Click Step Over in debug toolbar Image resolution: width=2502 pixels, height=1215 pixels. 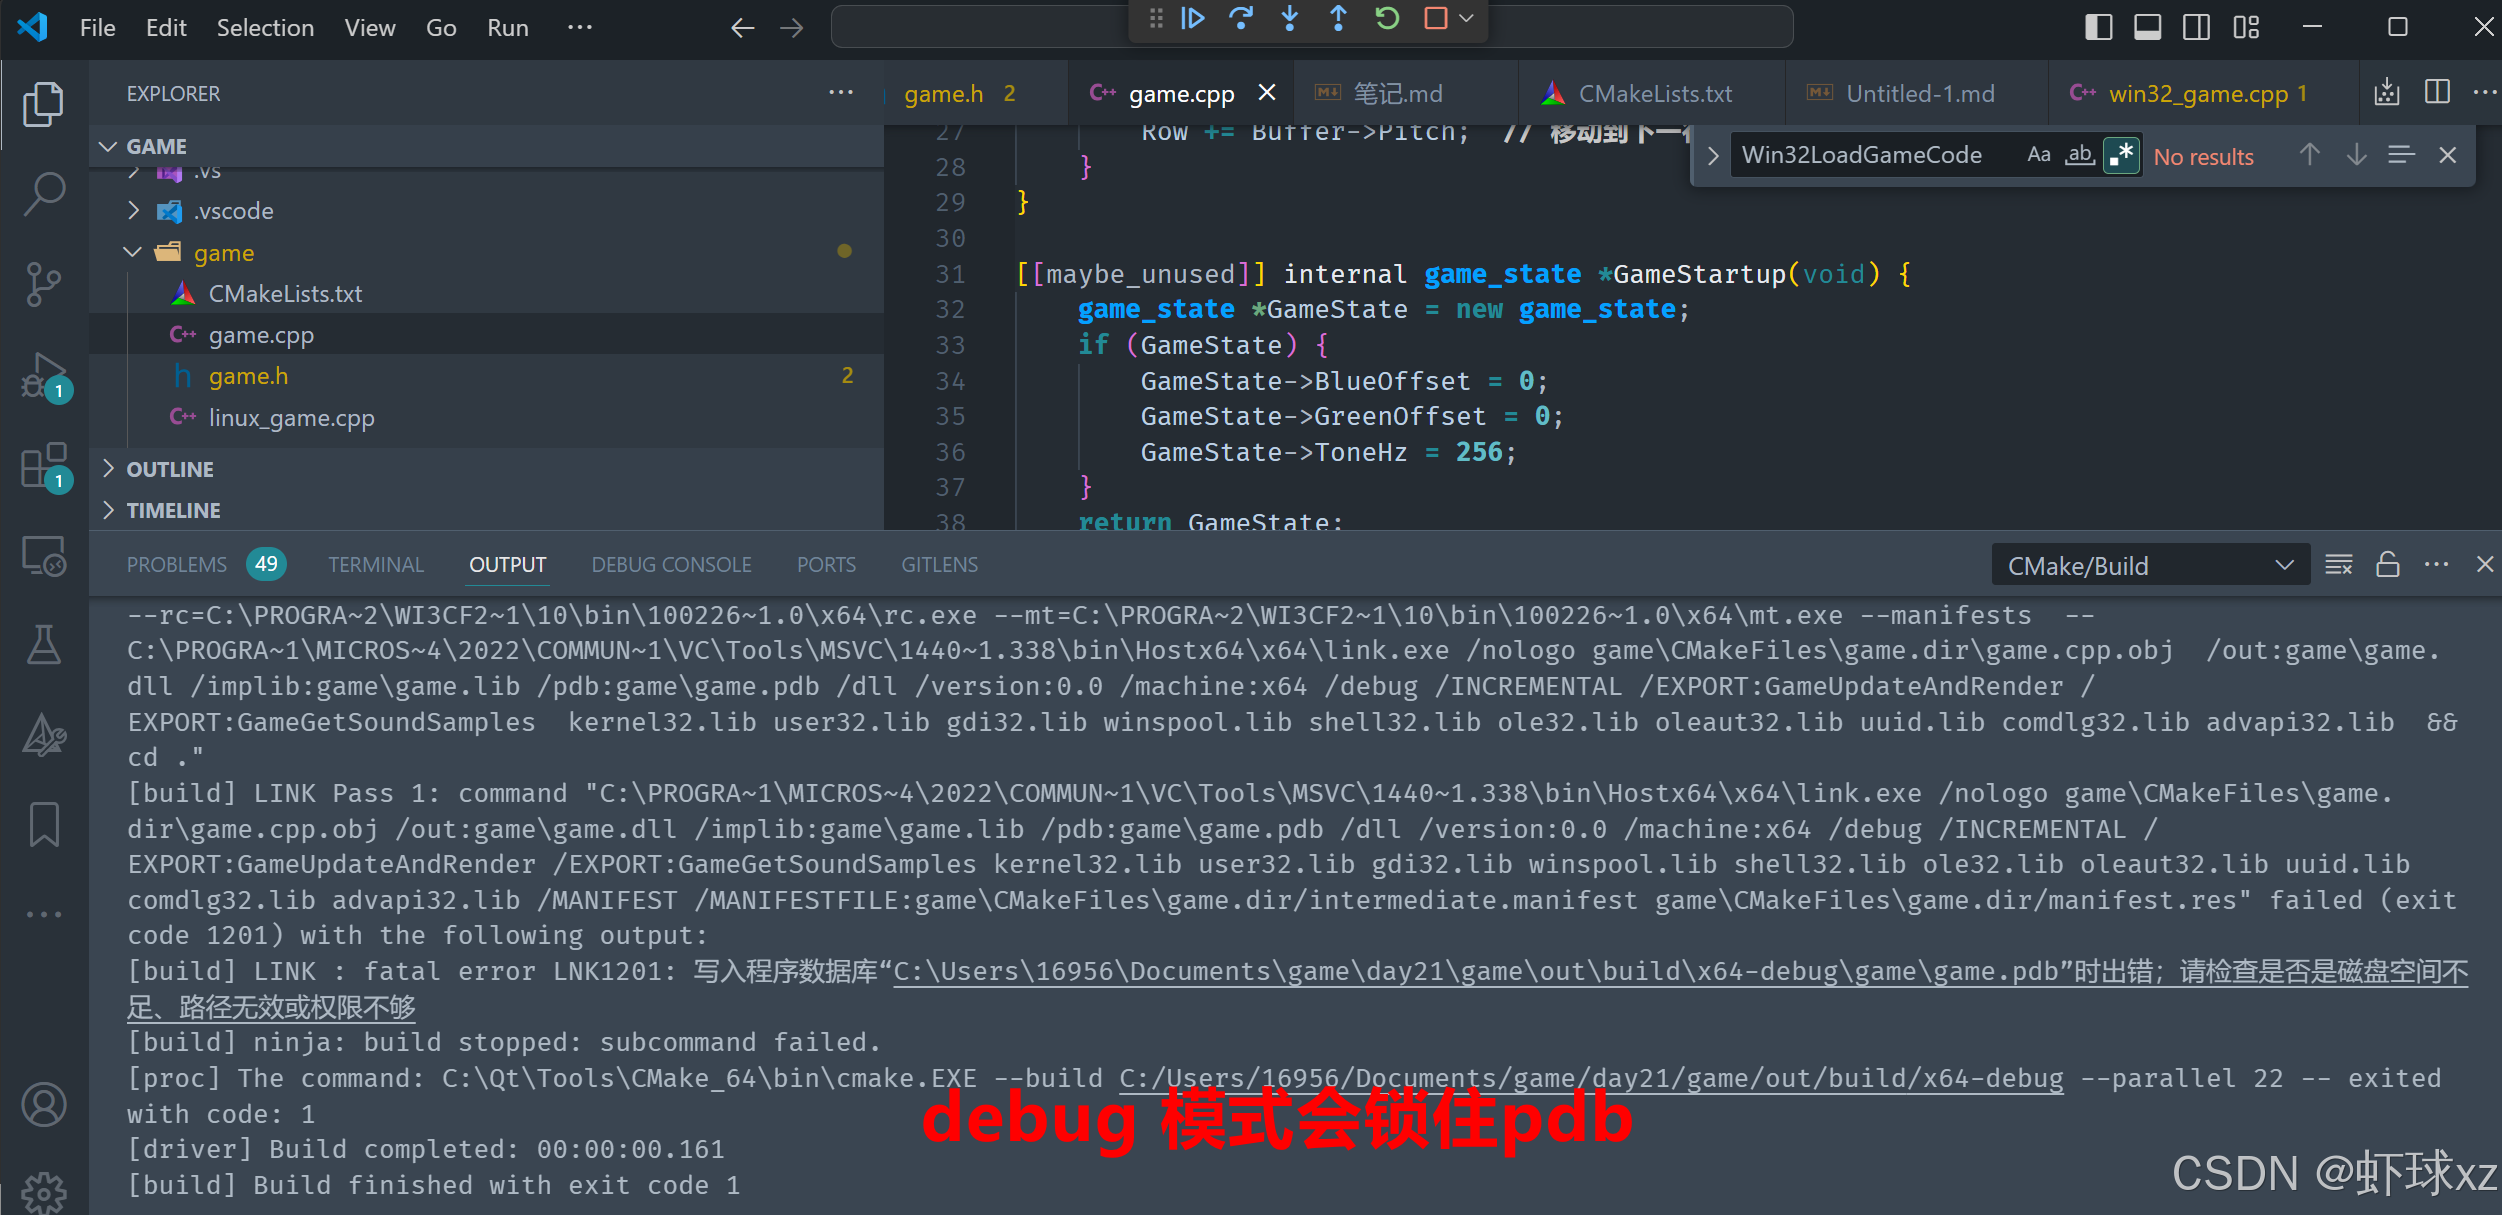pyautogui.click(x=1241, y=18)
